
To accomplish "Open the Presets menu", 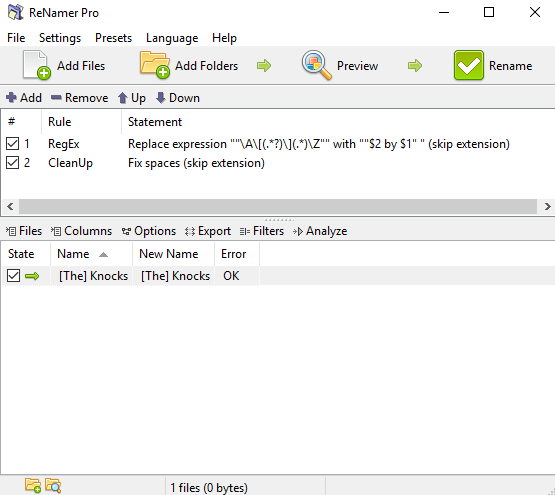I will pos(113,38).
